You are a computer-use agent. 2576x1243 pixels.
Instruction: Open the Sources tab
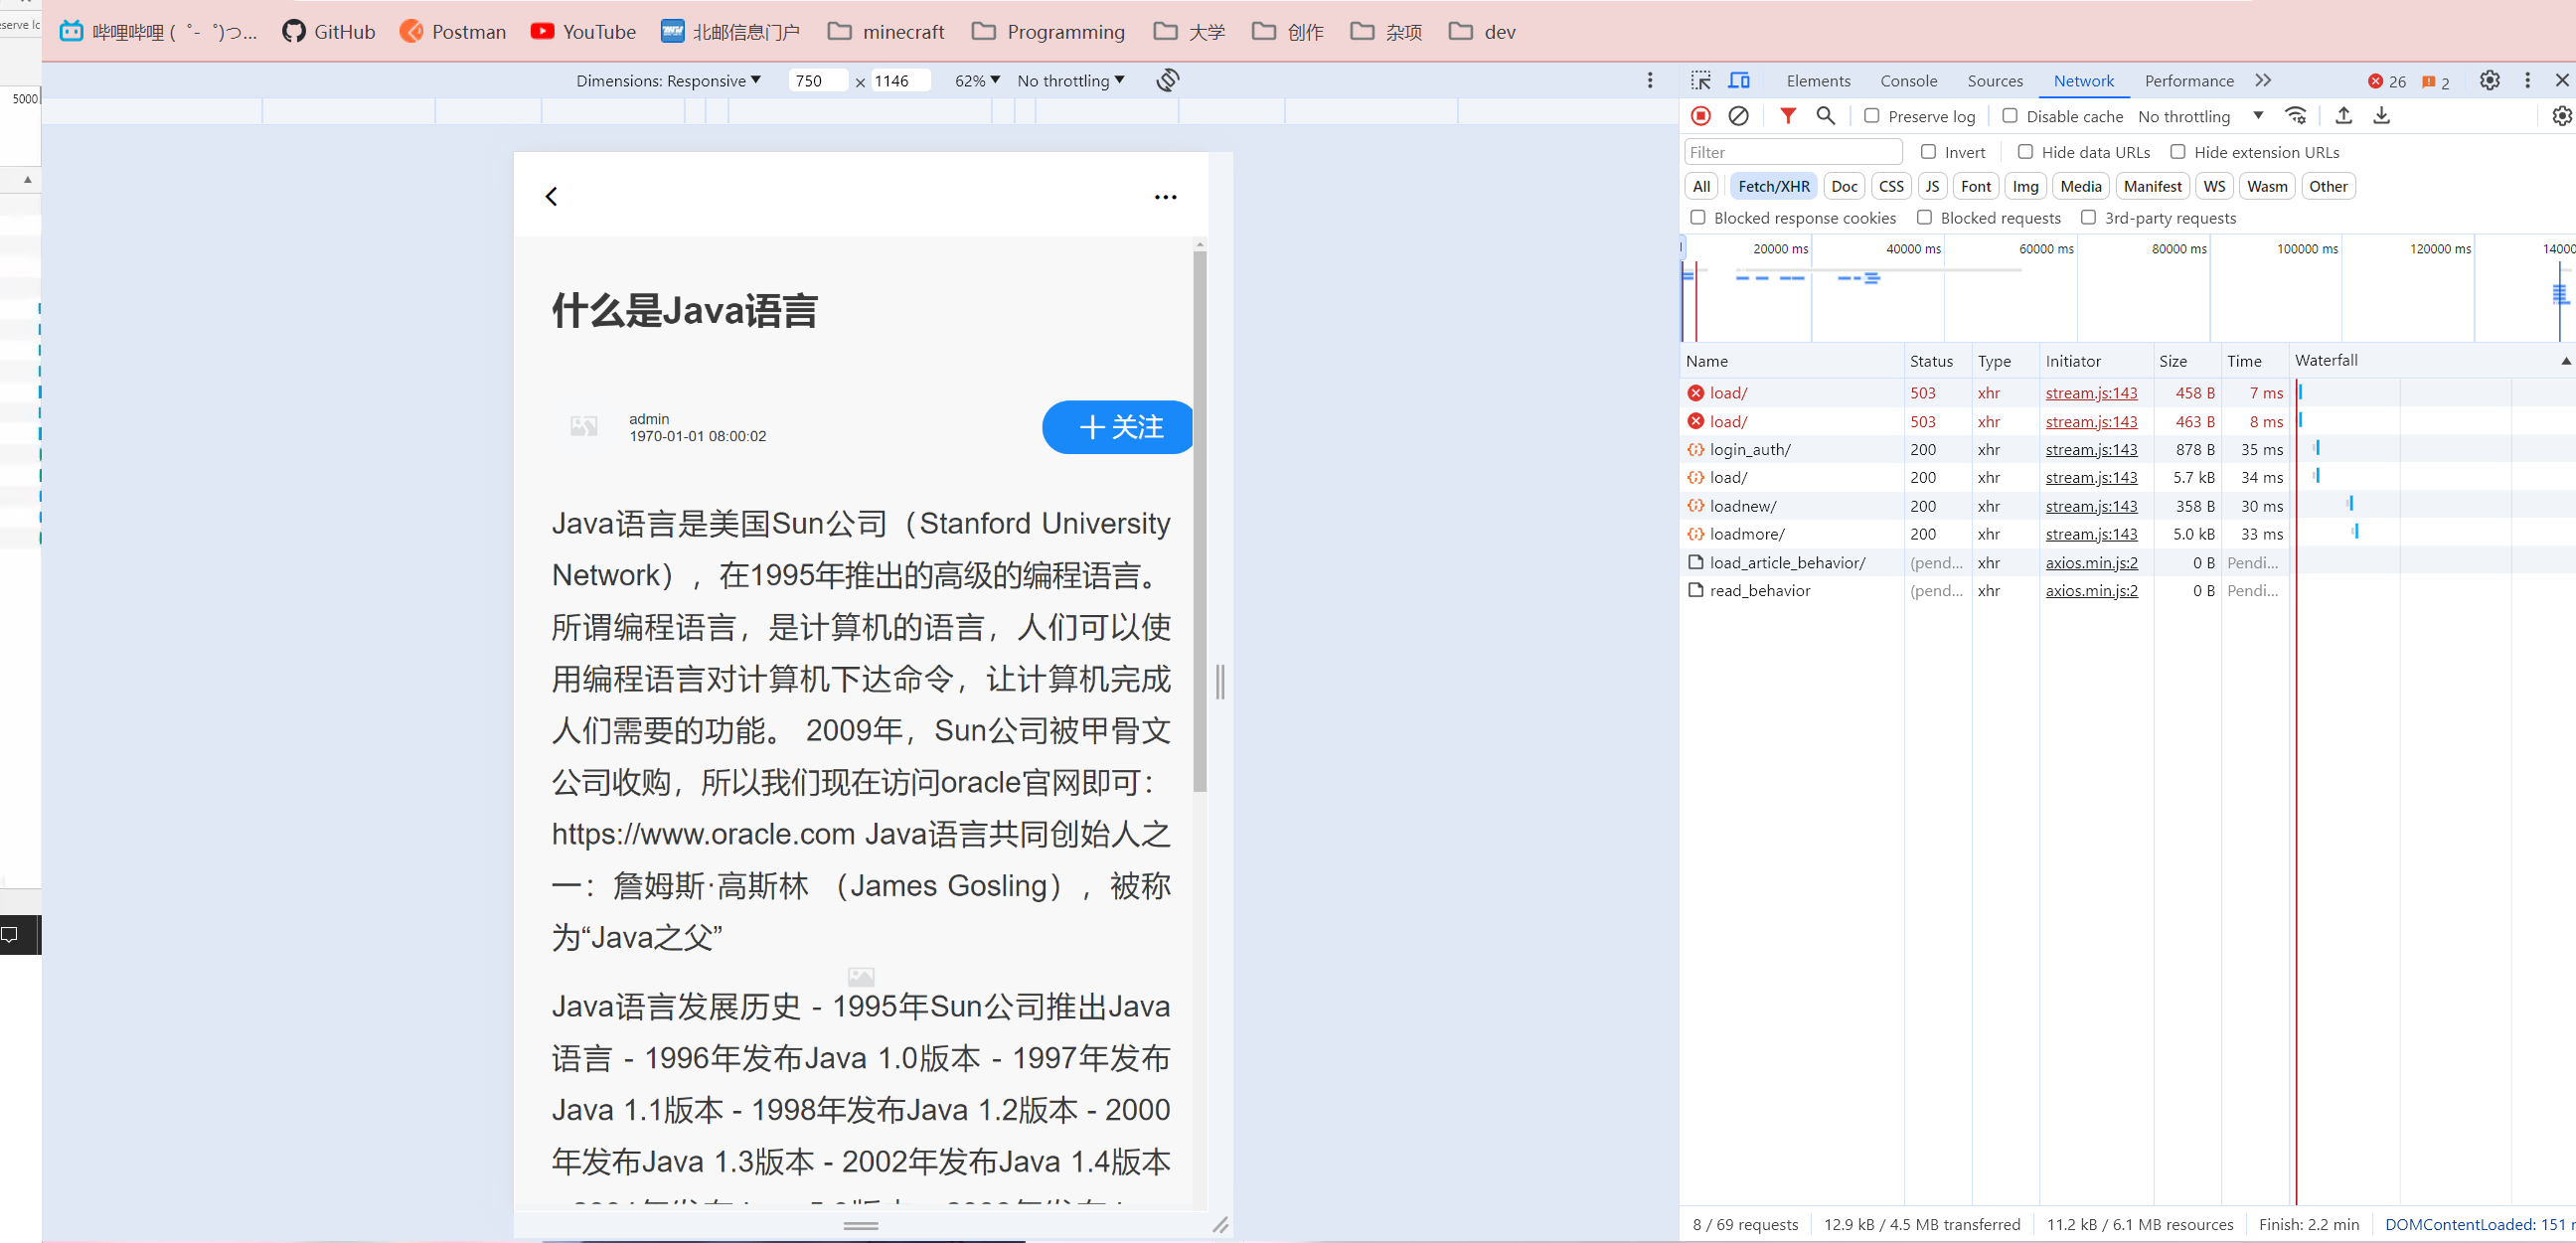1994,80
